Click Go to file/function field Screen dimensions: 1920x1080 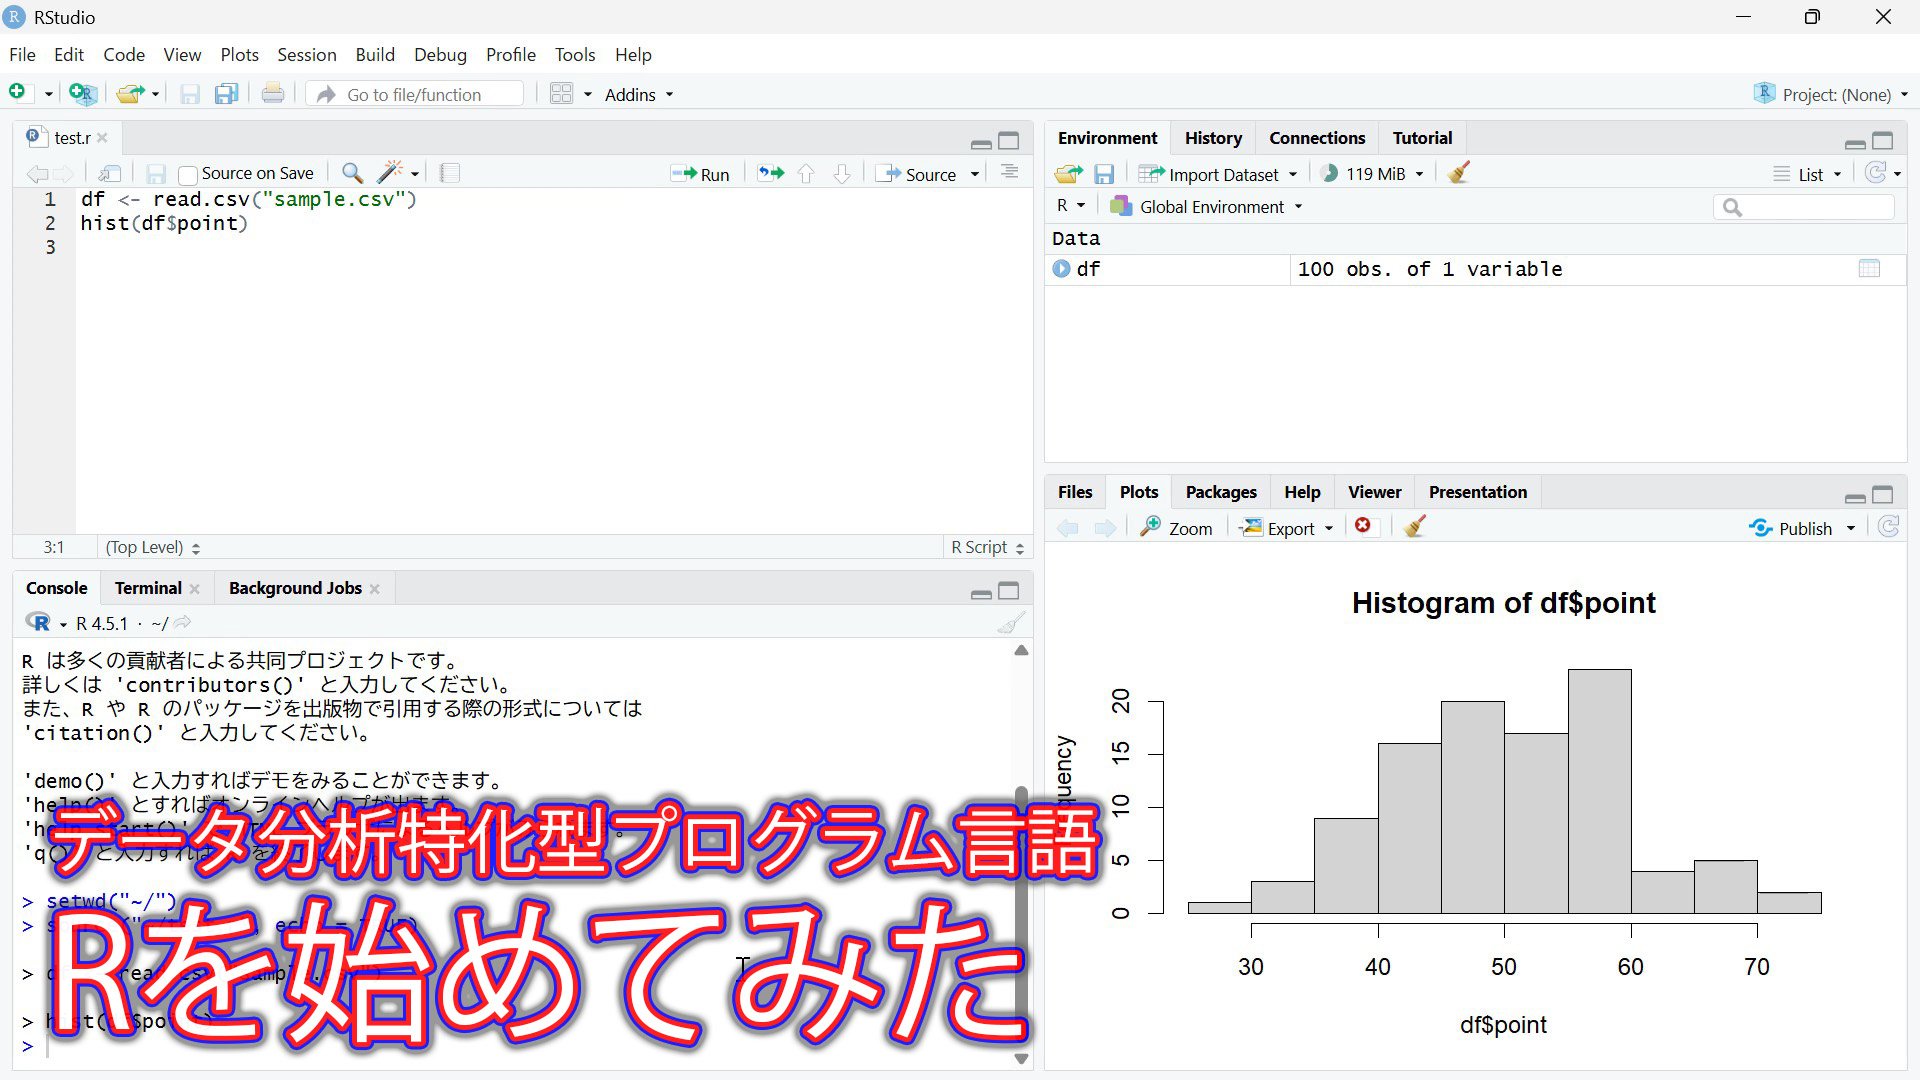click(x=415, y=94)
